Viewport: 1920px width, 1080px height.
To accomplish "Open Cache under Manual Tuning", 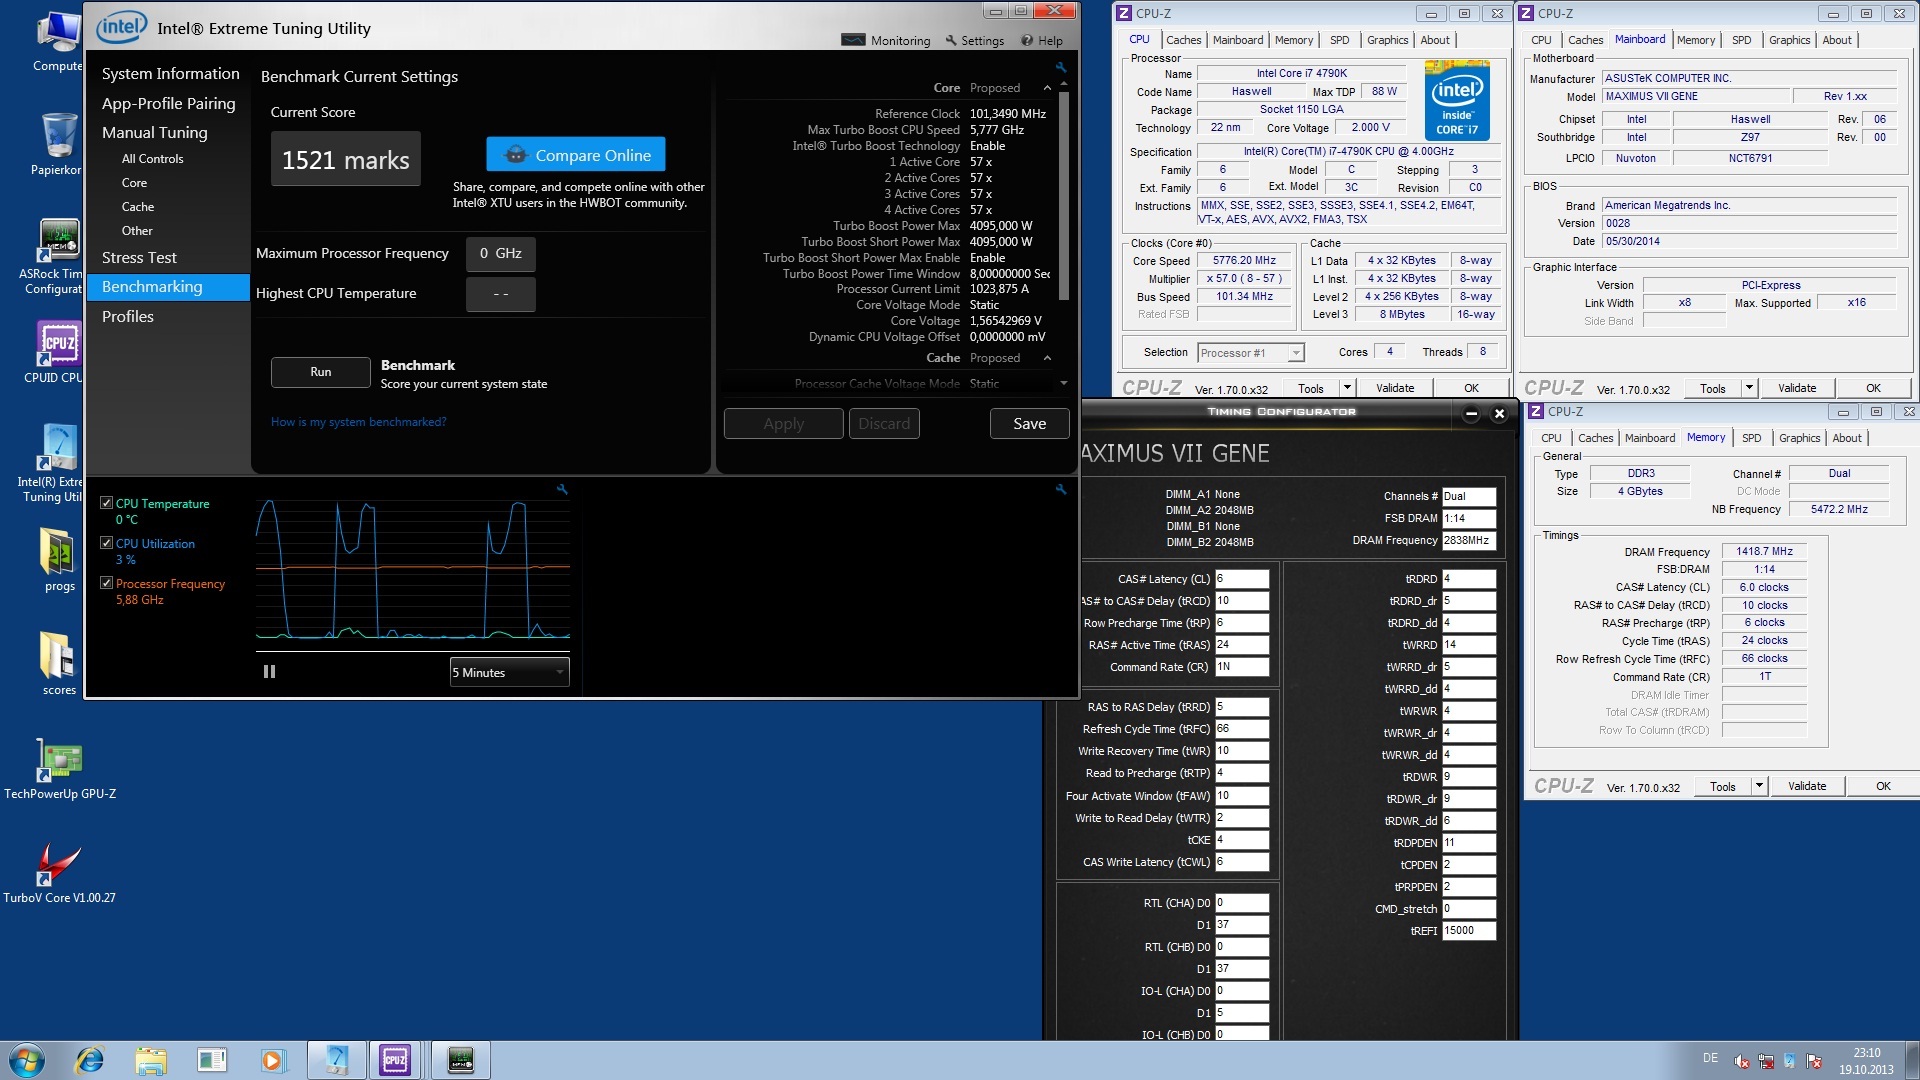I will (x=138, y=207).
